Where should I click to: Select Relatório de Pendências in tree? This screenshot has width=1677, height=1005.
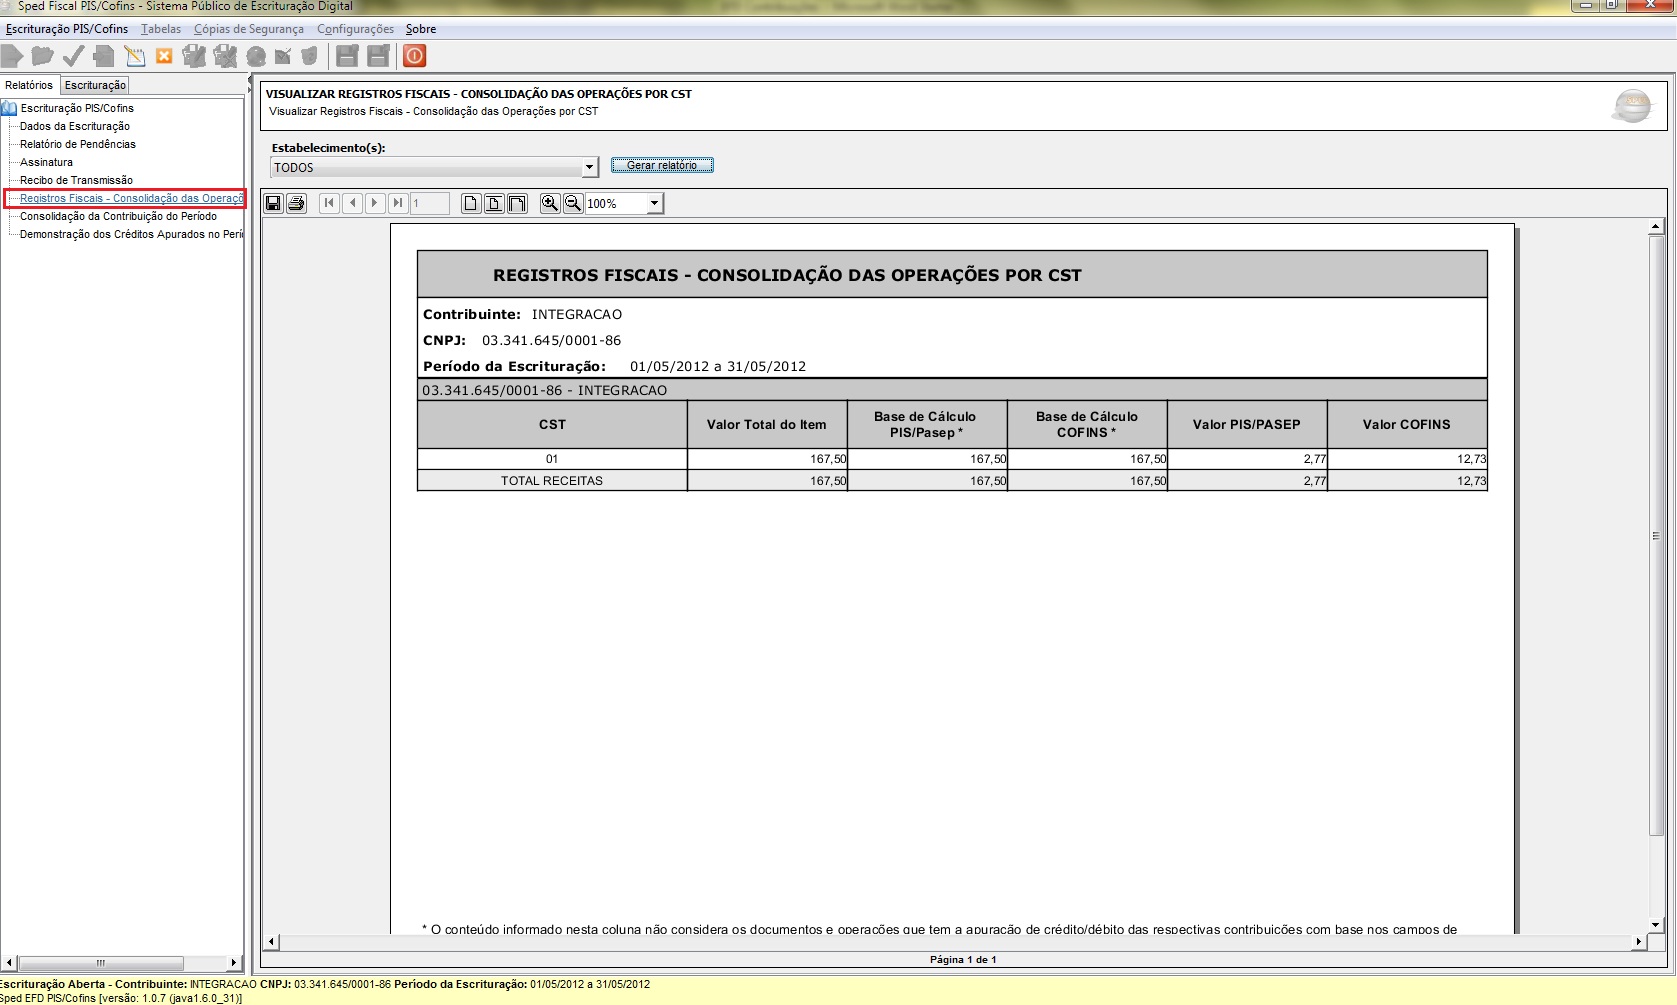pos(77,145)
